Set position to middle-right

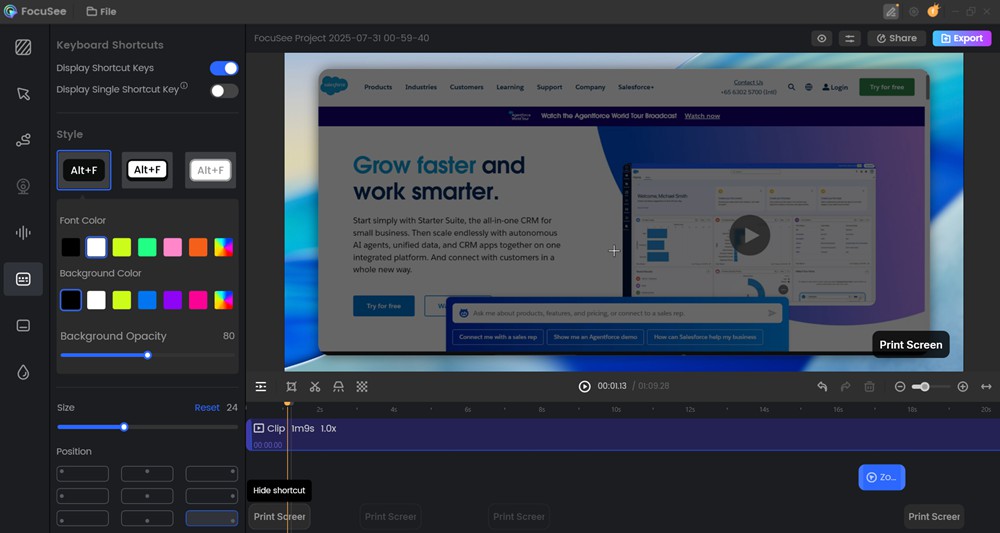pos(212,496)
